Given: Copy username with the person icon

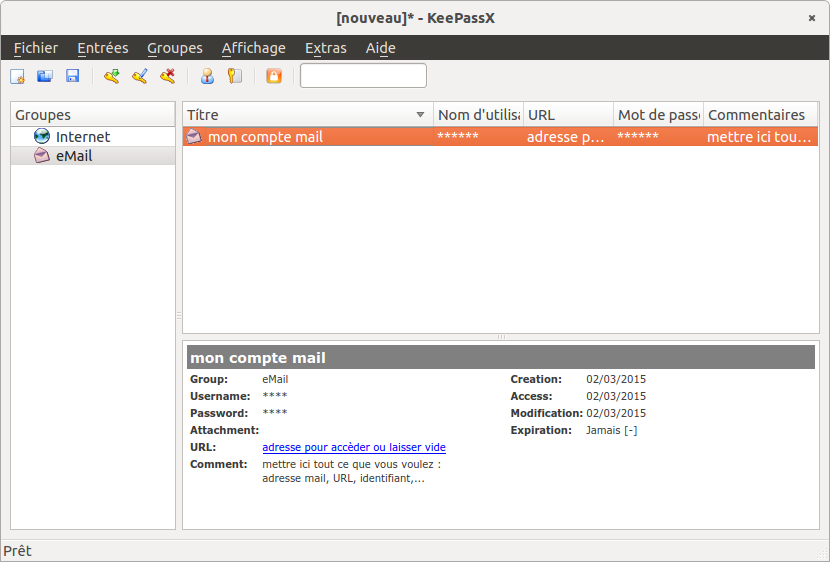Looking at the screenshot, I should pyautogui.click(x=207, y=76).
